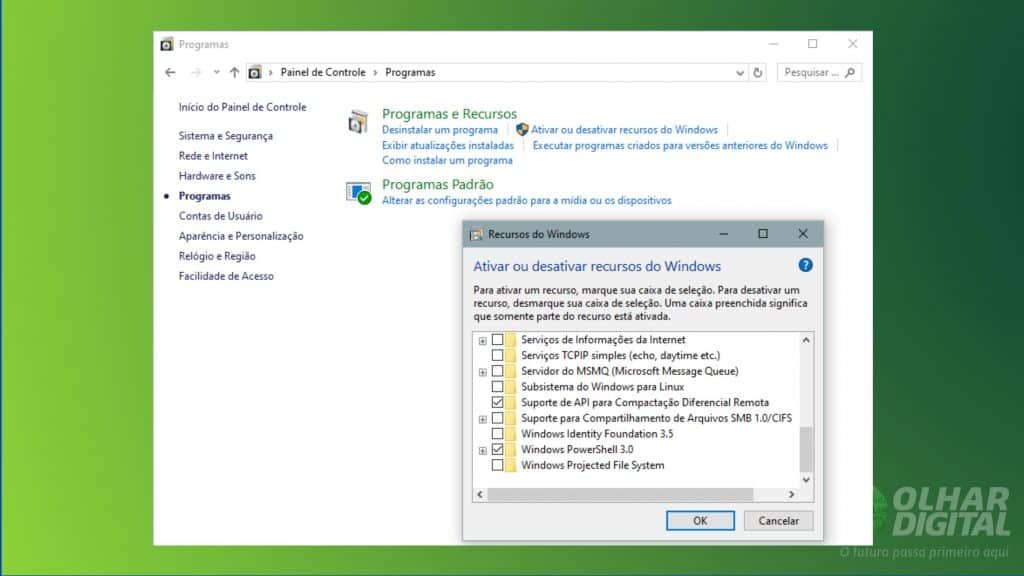This screenshot has height=576, width=1024.
Task: Click the Programas e Recursos icon
Action: click(358, 122)
